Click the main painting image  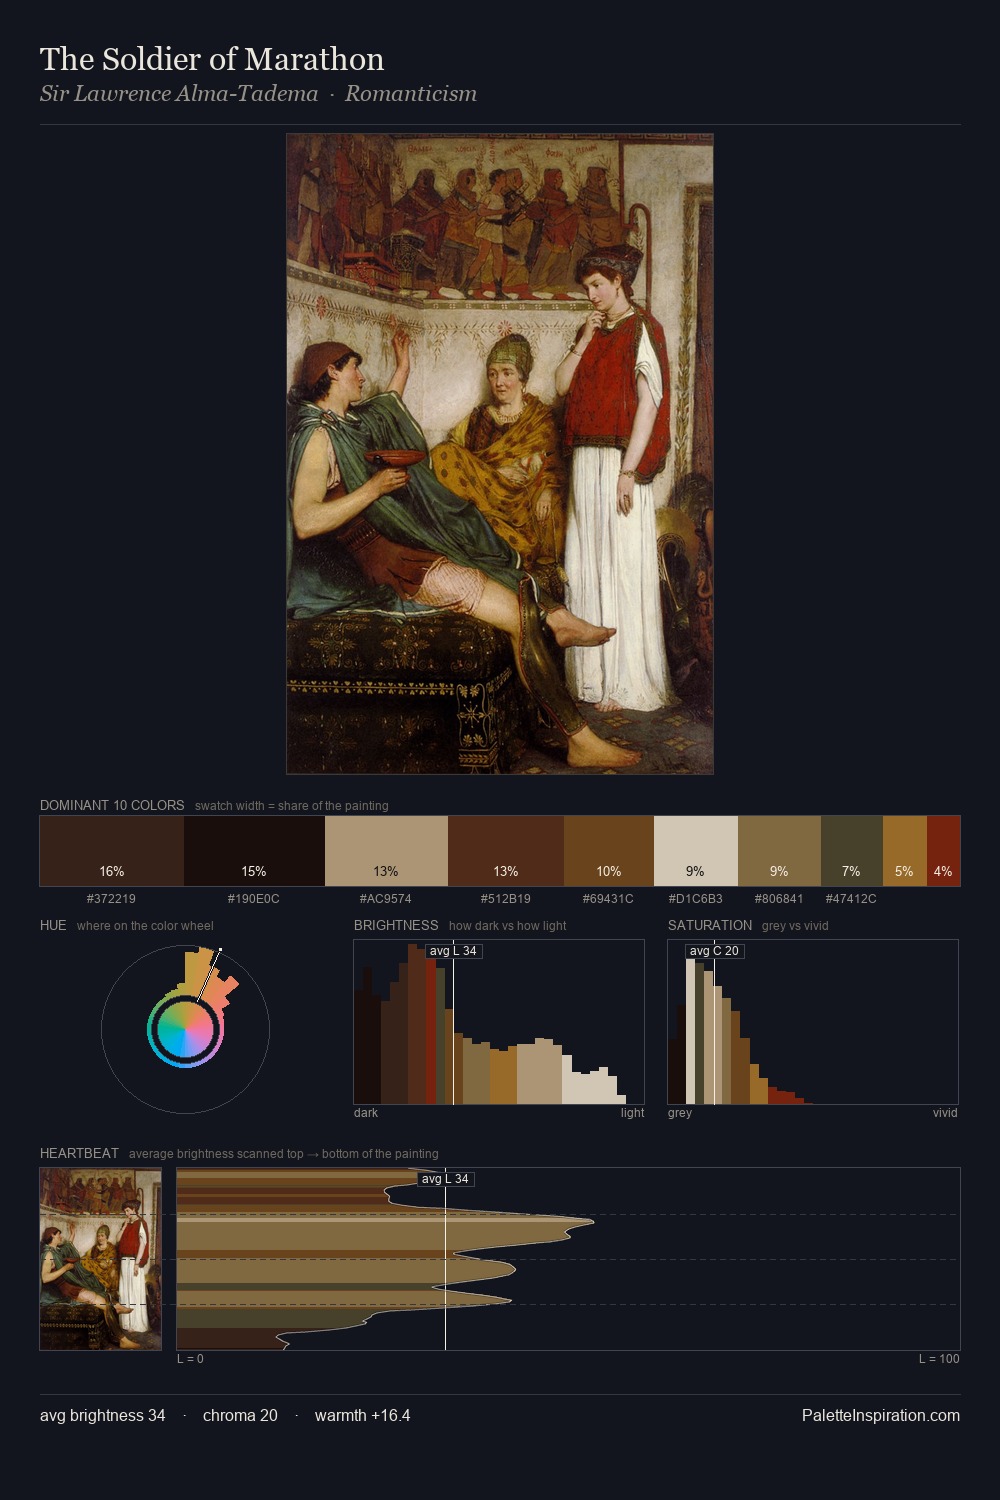tap(500, 454)
